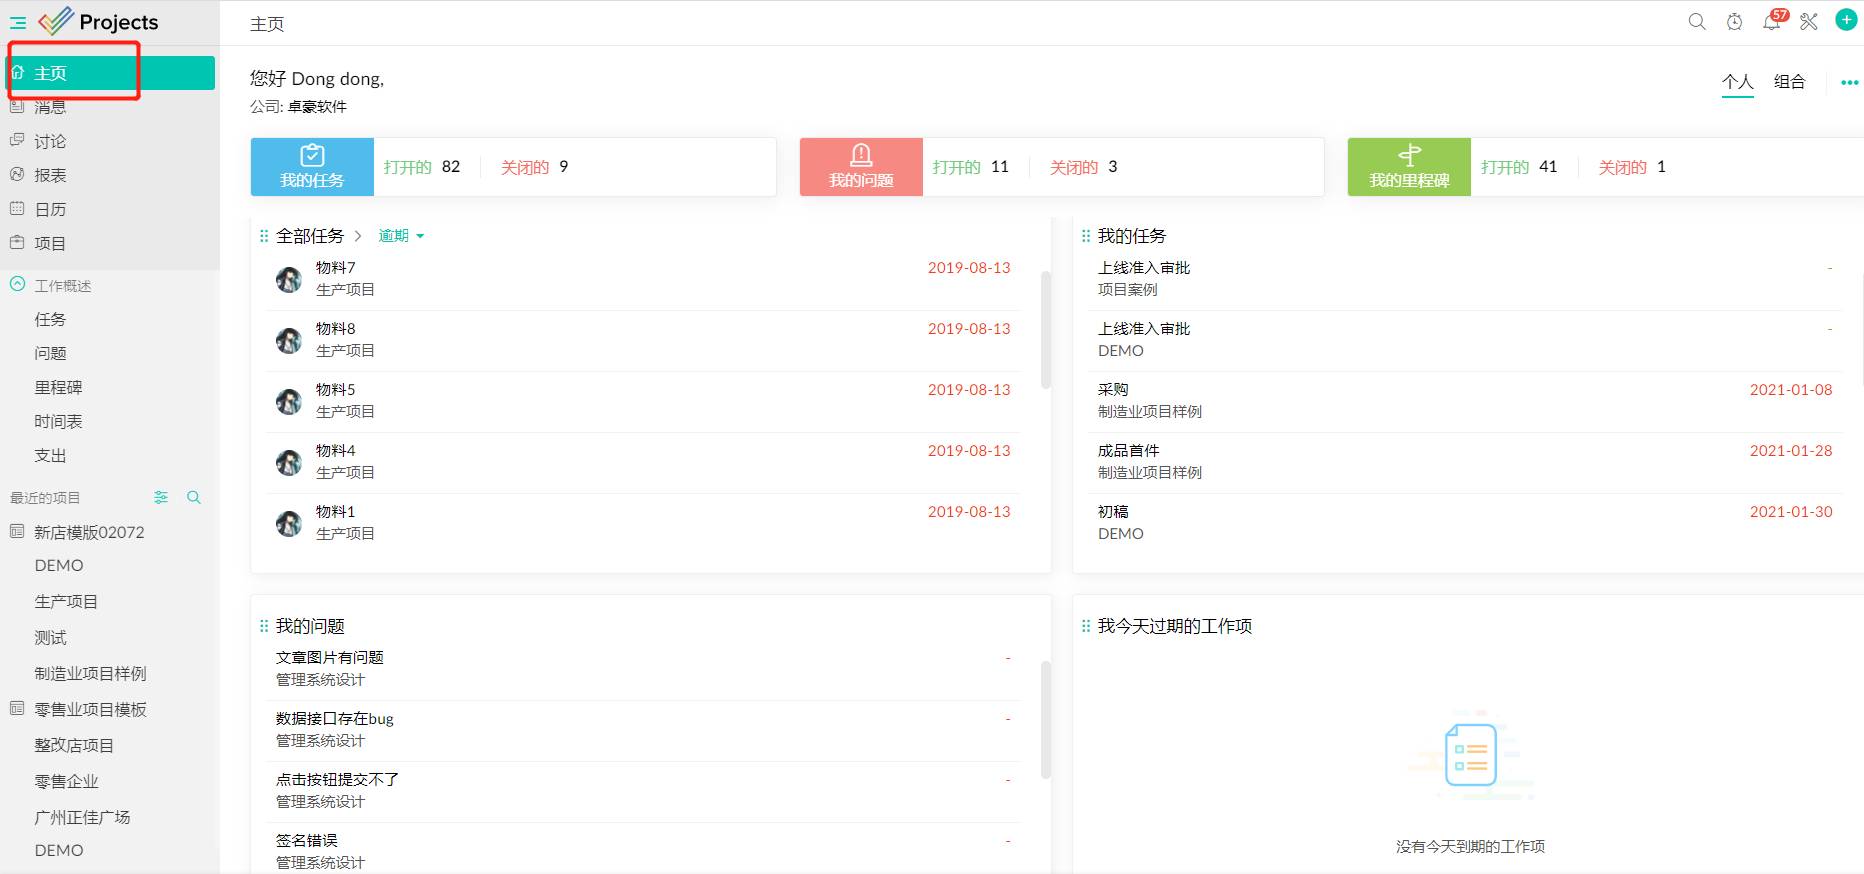This screenshot has width=1864, height=874.
Task: Open the three-dot more options menu
Action: [x=1849, y=82]
